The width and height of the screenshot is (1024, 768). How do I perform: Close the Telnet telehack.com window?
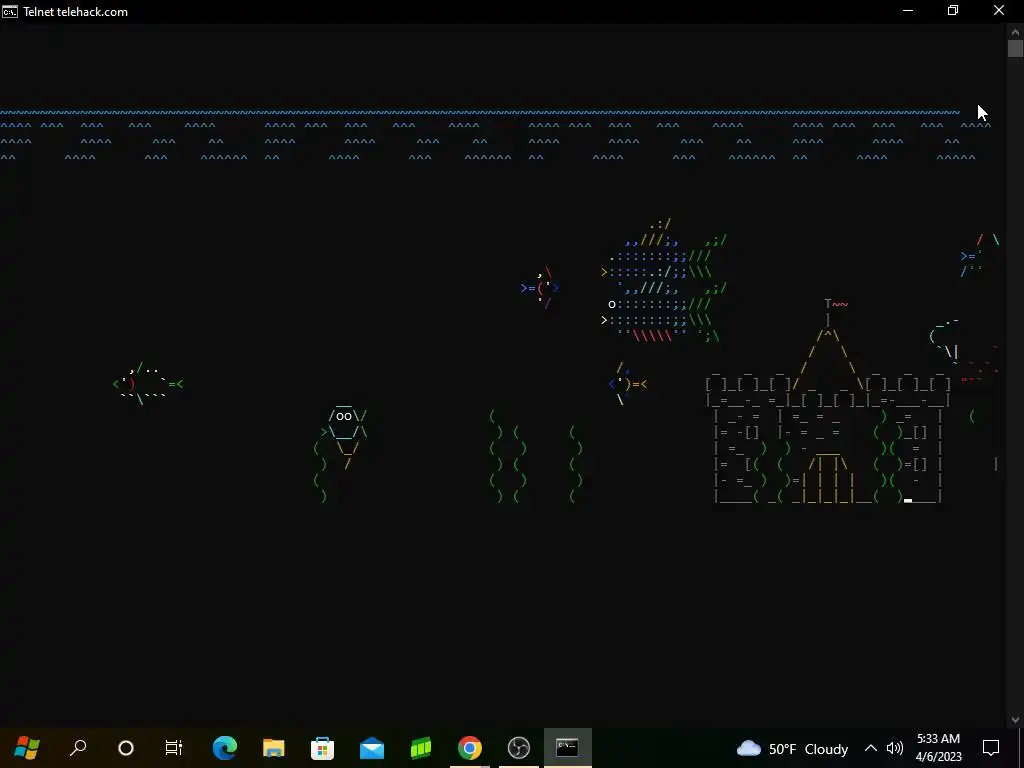pyautogui.click(x=999, y=11)
